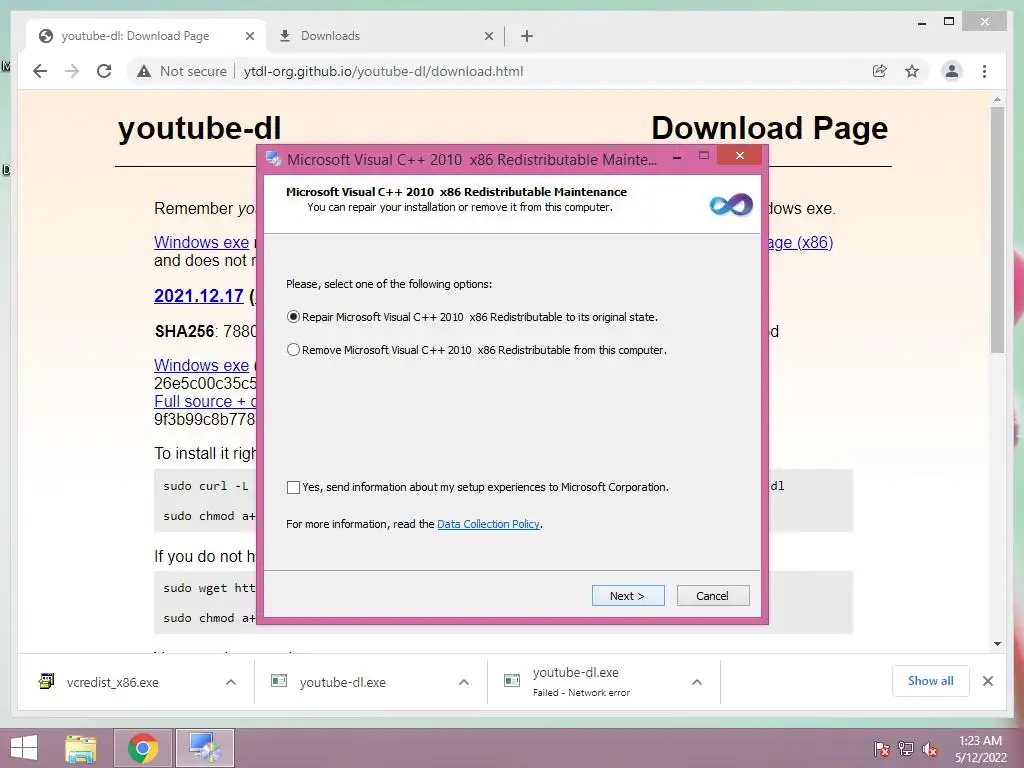Open a new Chrome tab

[527, 36]
